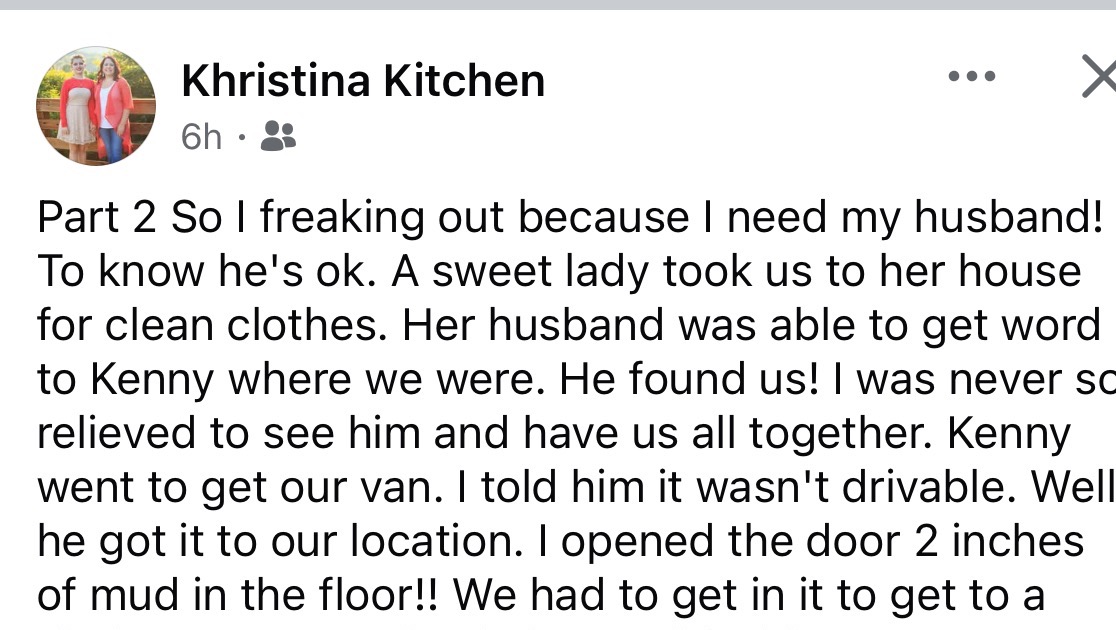Click the 'To know he's ok.' sentence
This screenshot has height=630, width=1116.
[x=206, y=271]
